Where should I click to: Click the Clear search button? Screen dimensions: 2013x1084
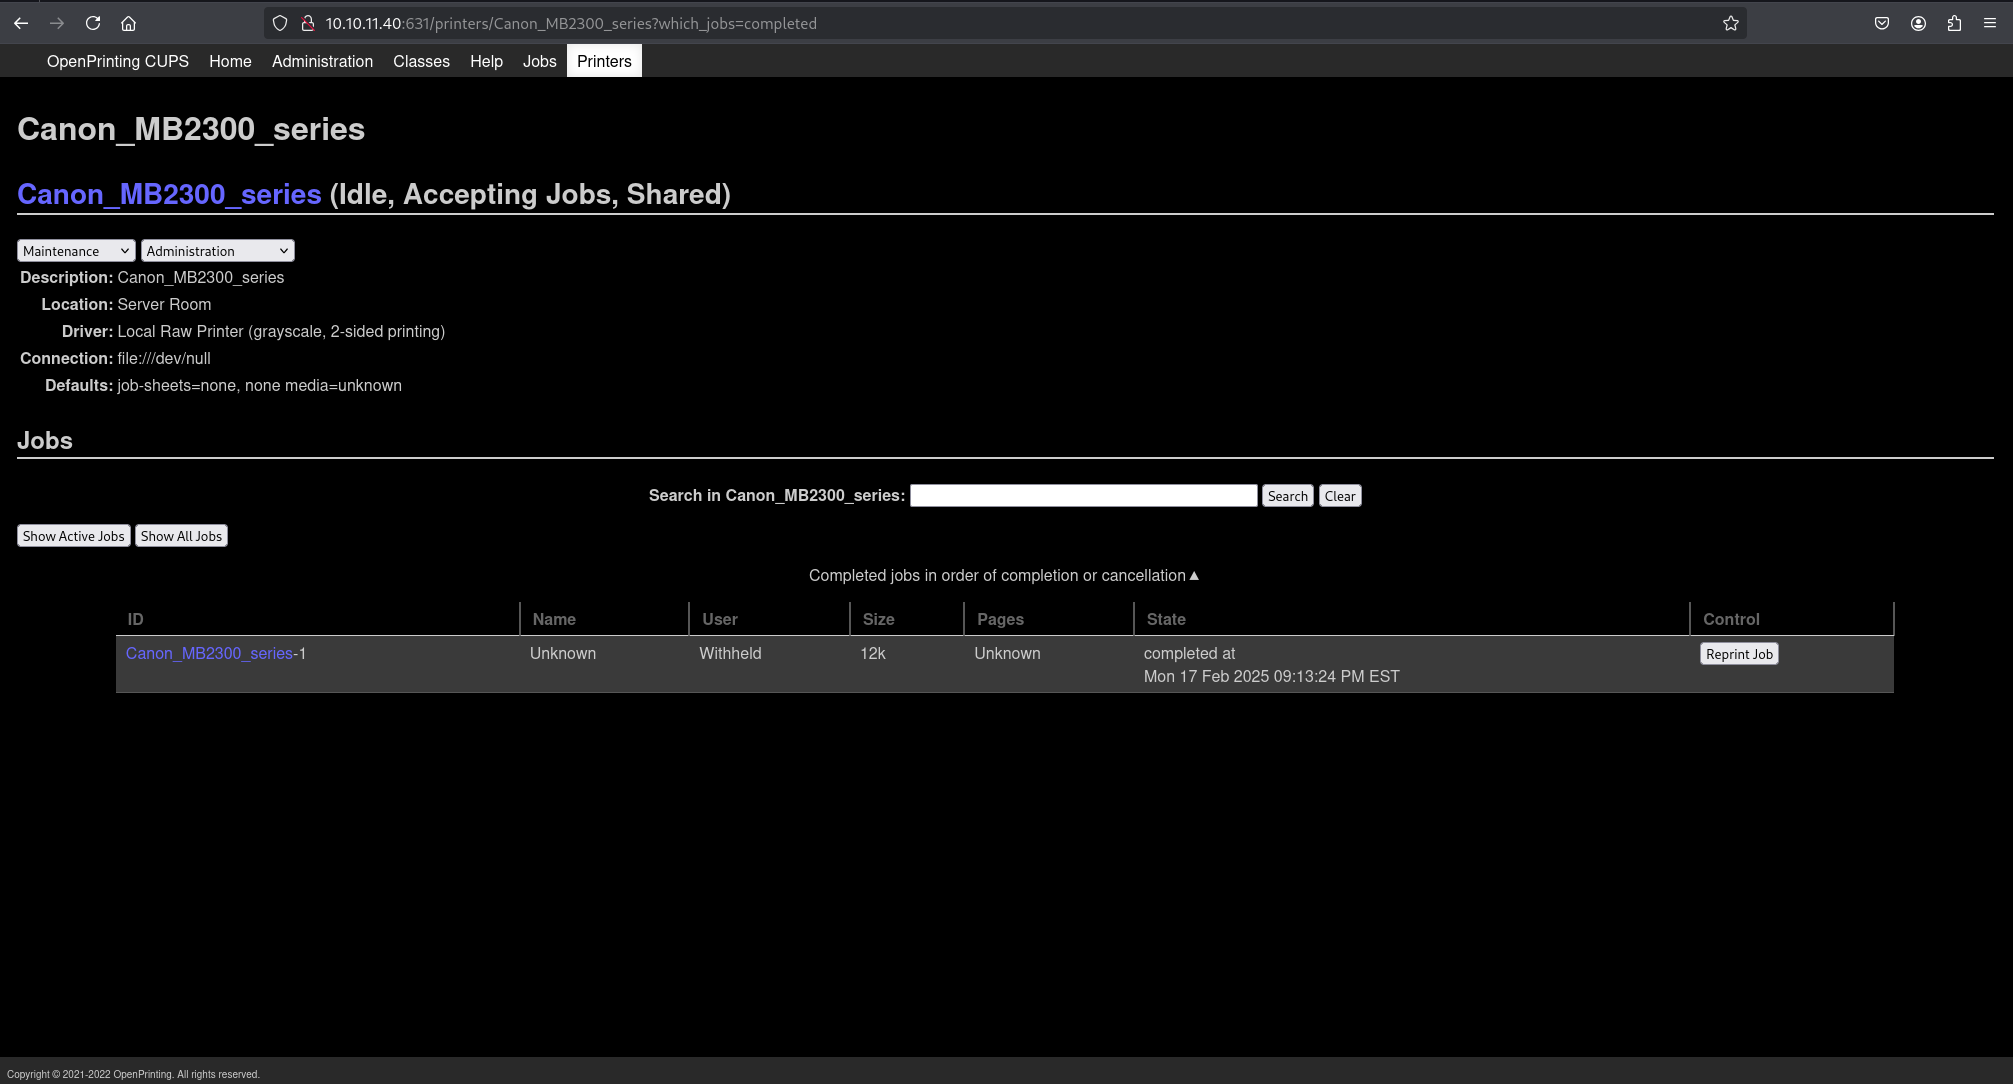click(x=1339, y=496)
